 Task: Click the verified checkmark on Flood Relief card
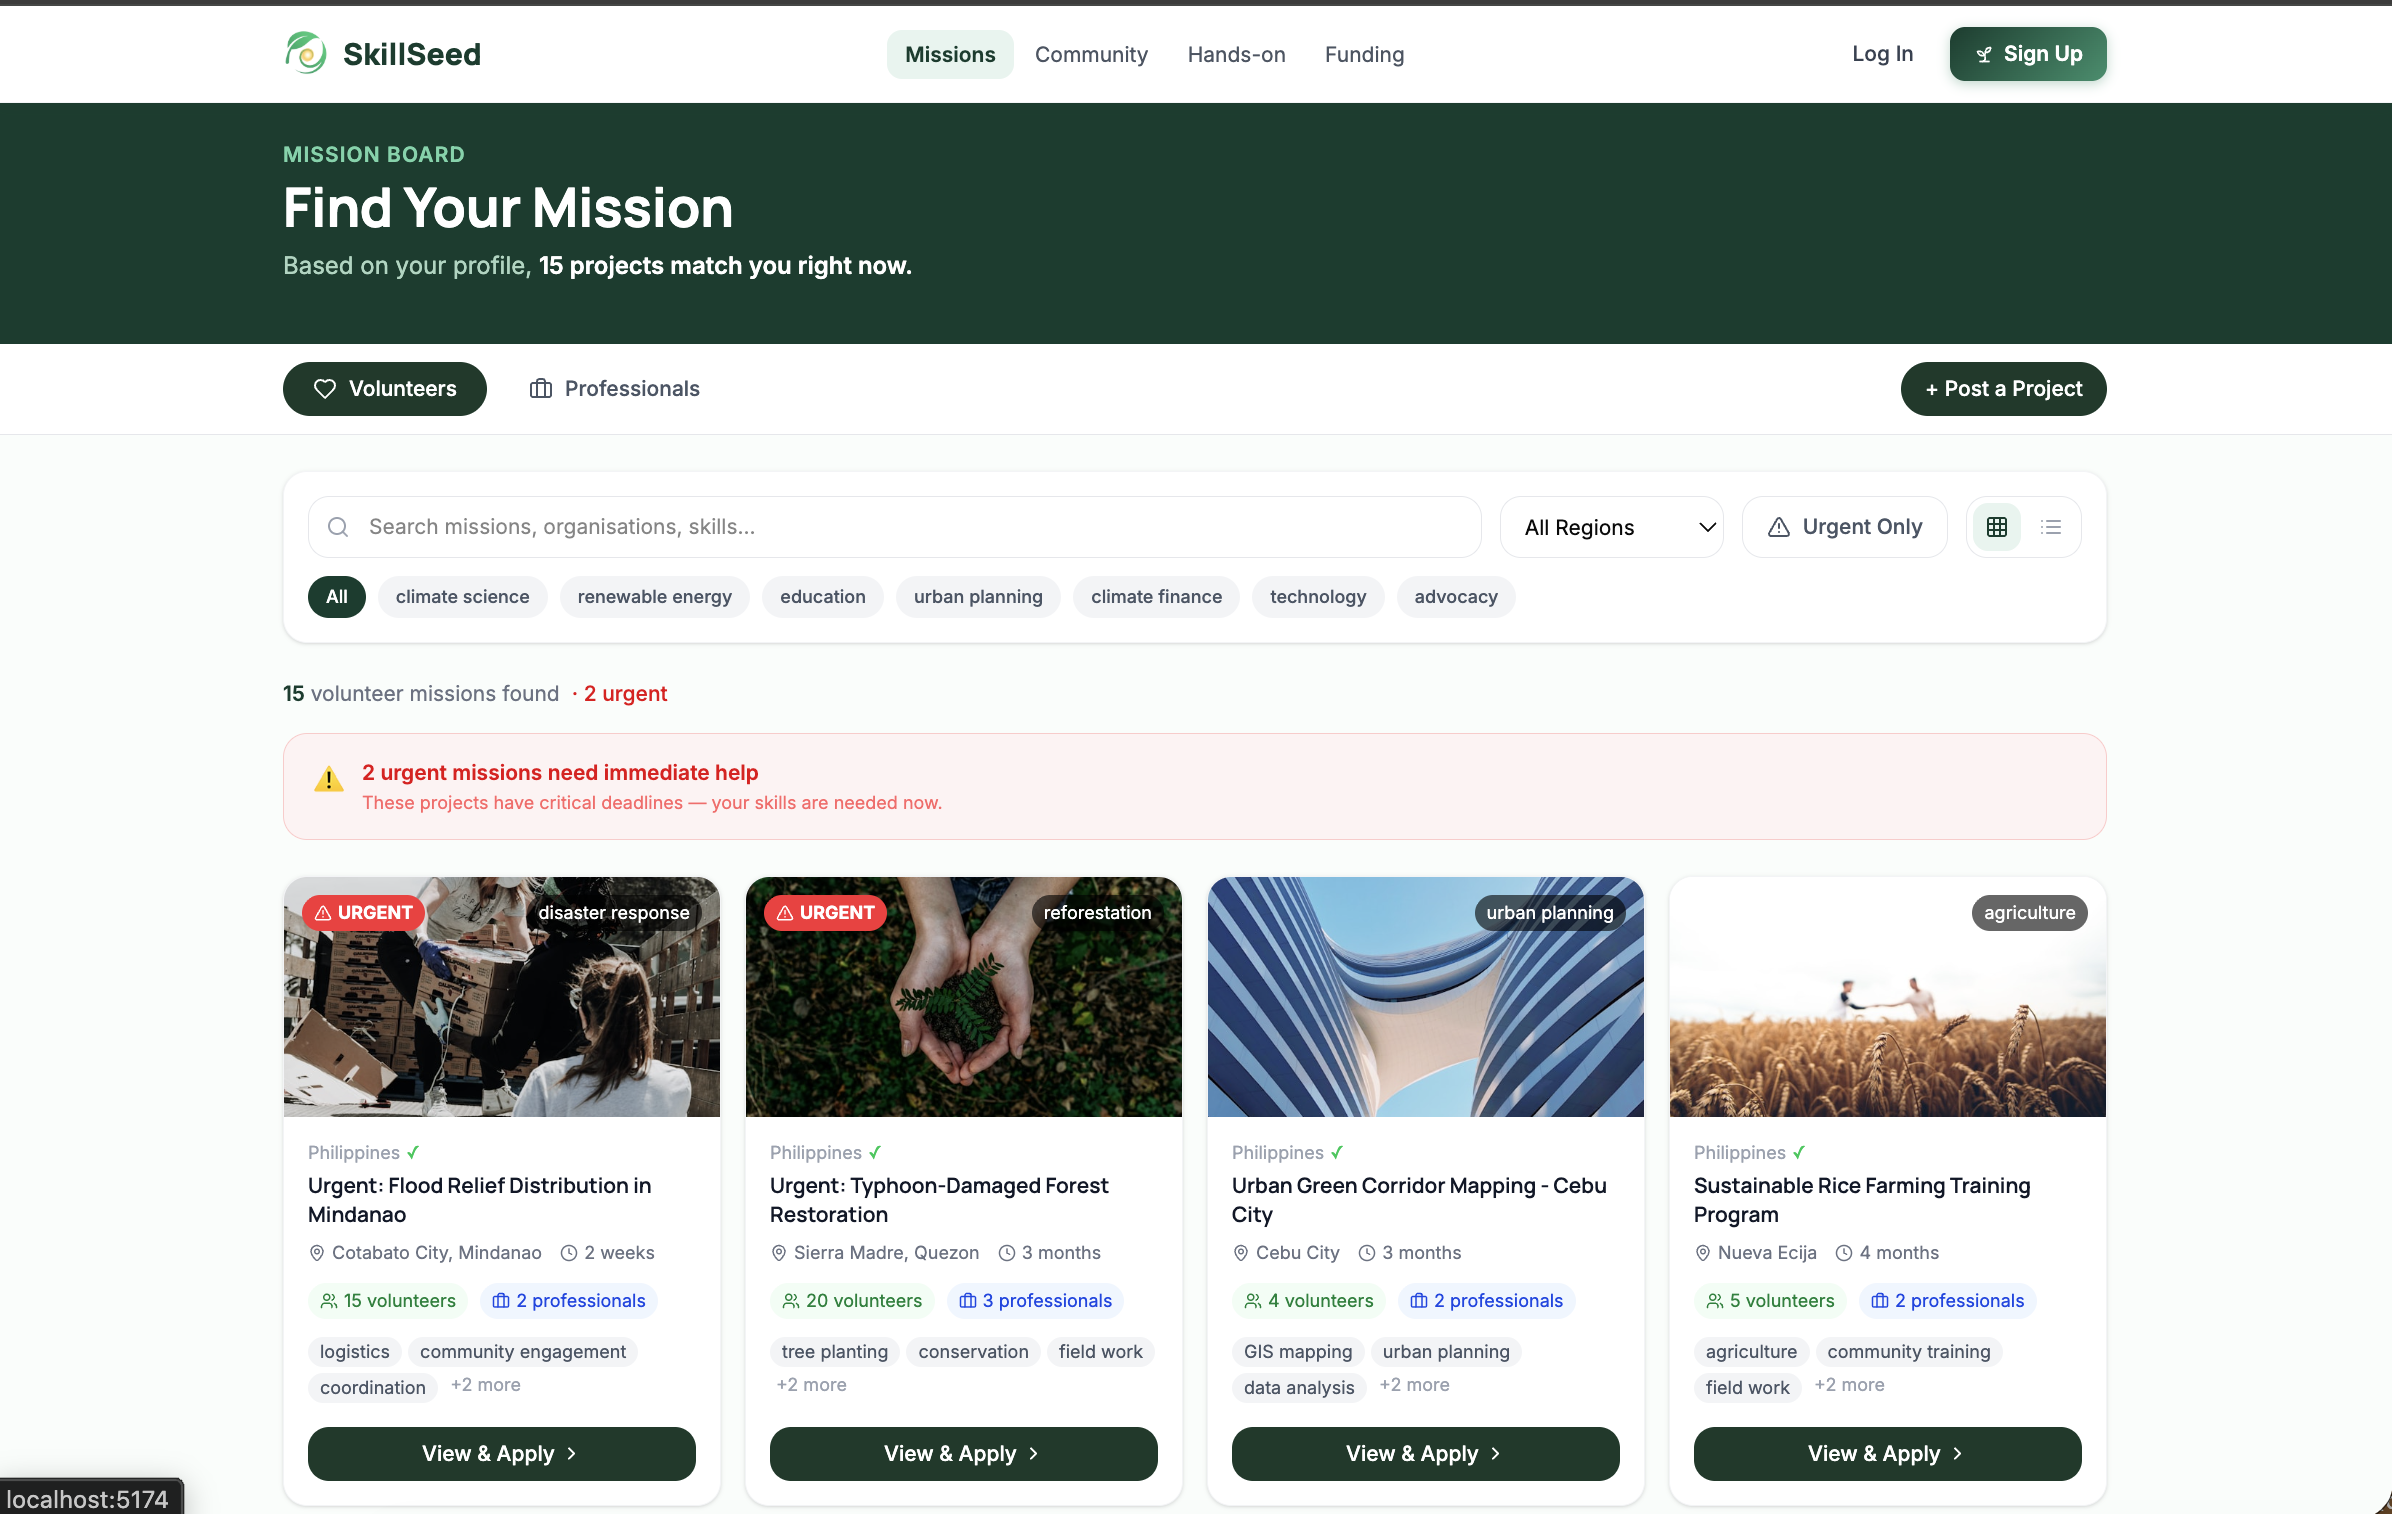point(413,1152)
